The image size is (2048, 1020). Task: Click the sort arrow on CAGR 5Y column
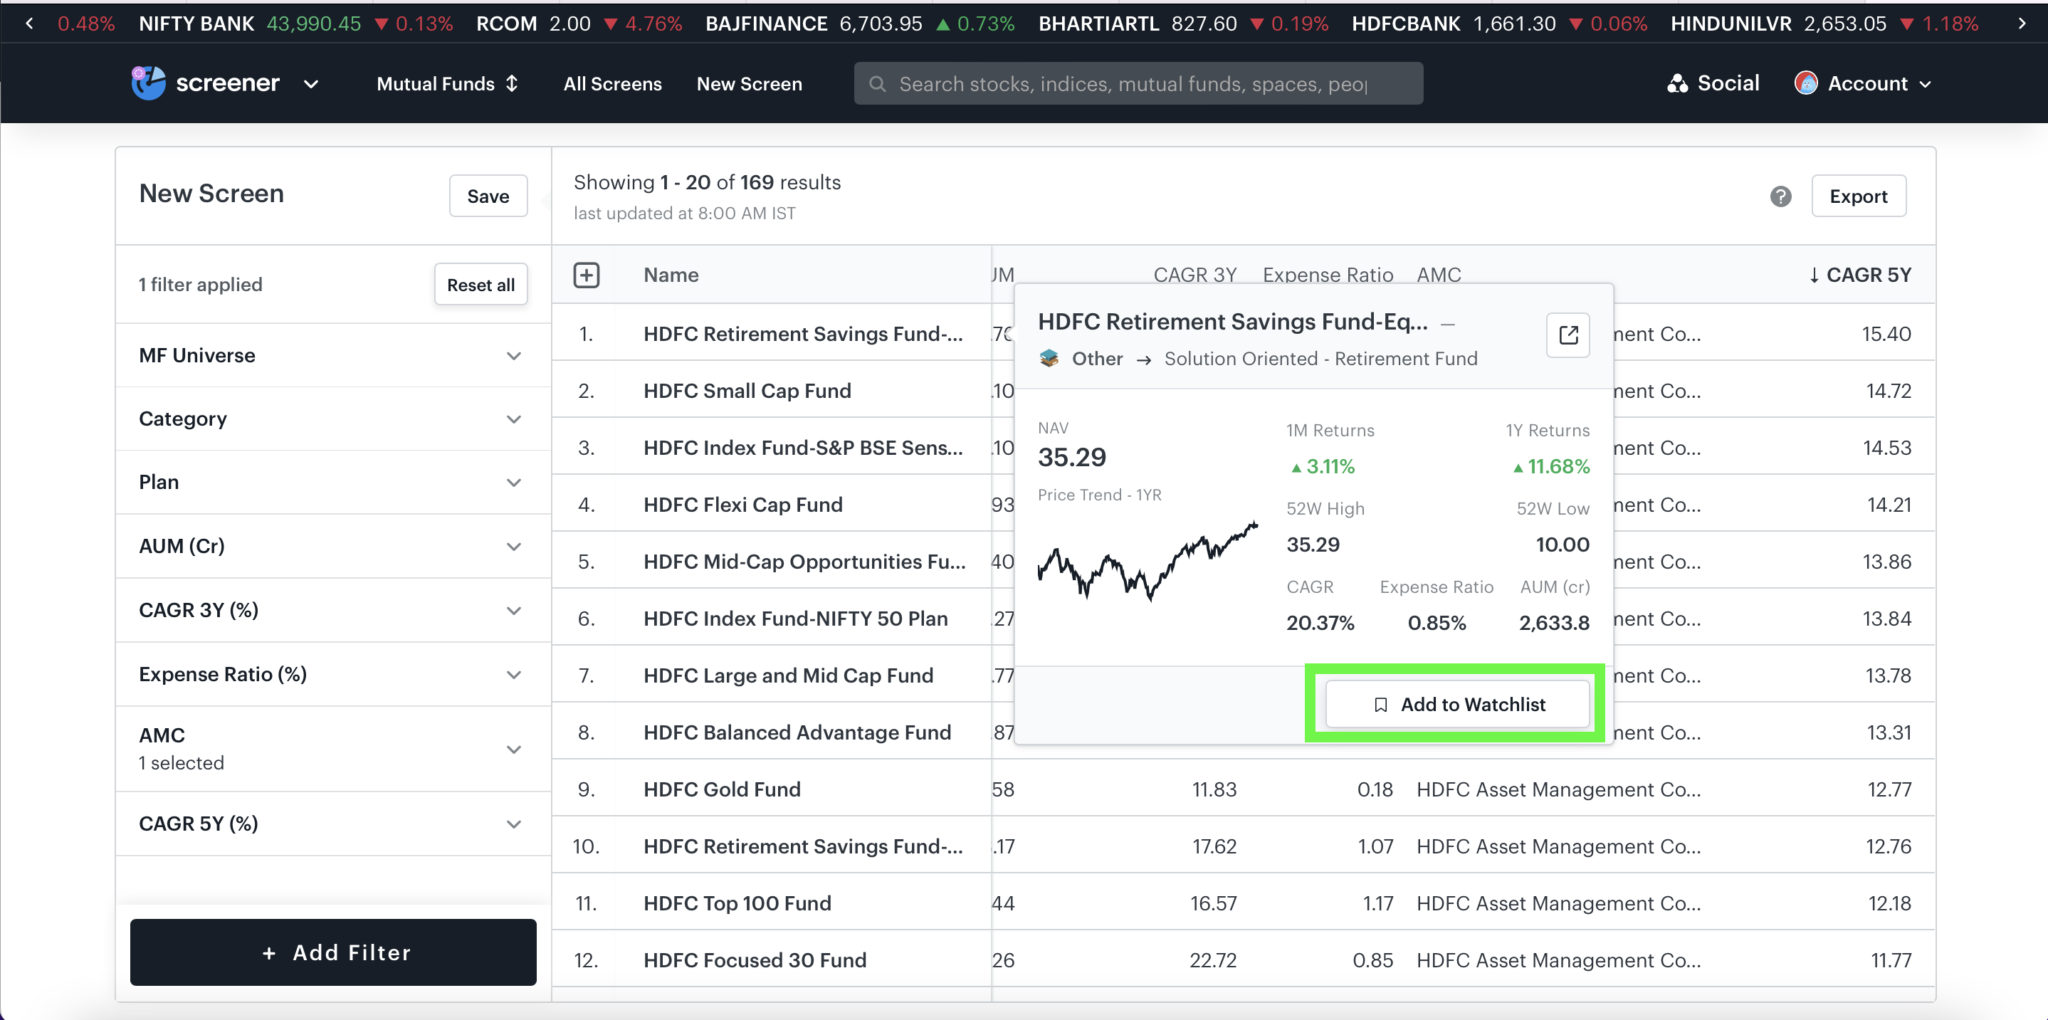(x=1813, y=274)
